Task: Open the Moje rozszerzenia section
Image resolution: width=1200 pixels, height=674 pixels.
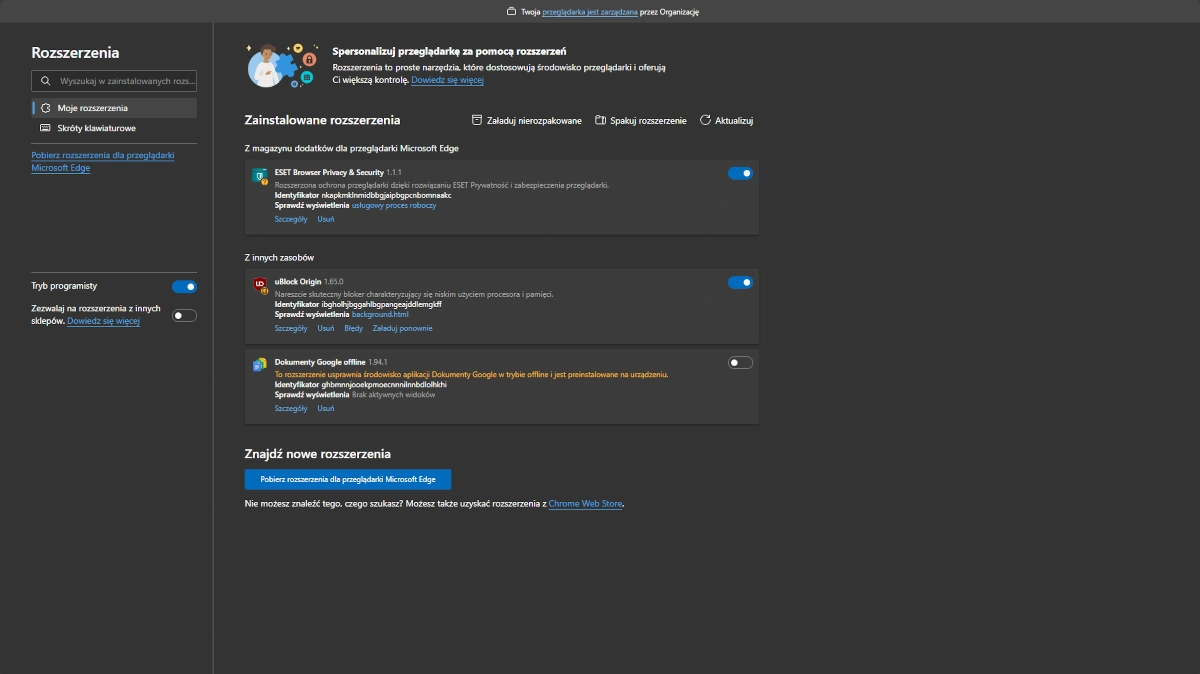Action: pyautogui.click(x=92, y=108)
